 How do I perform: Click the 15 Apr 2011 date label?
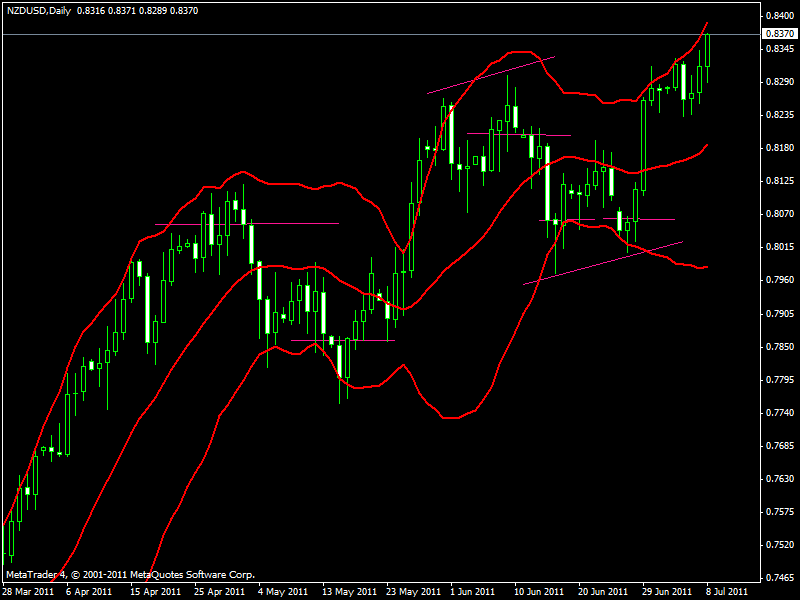156,592
